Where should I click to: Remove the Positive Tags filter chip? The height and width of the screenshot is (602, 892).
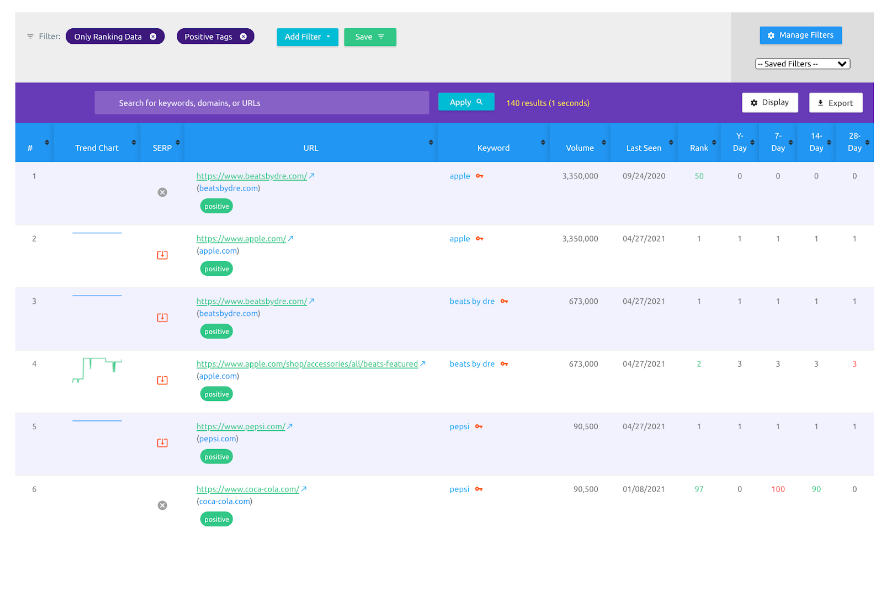coord(243,37)
